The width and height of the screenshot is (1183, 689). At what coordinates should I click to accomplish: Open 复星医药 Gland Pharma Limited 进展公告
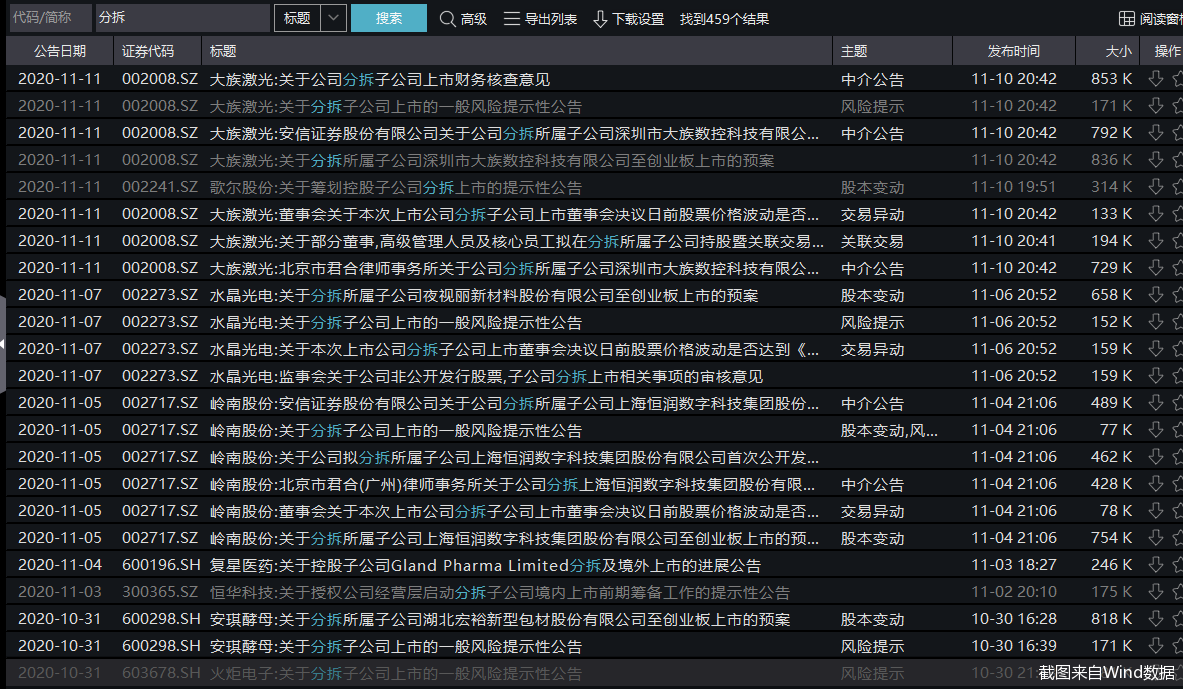[485, 565]
